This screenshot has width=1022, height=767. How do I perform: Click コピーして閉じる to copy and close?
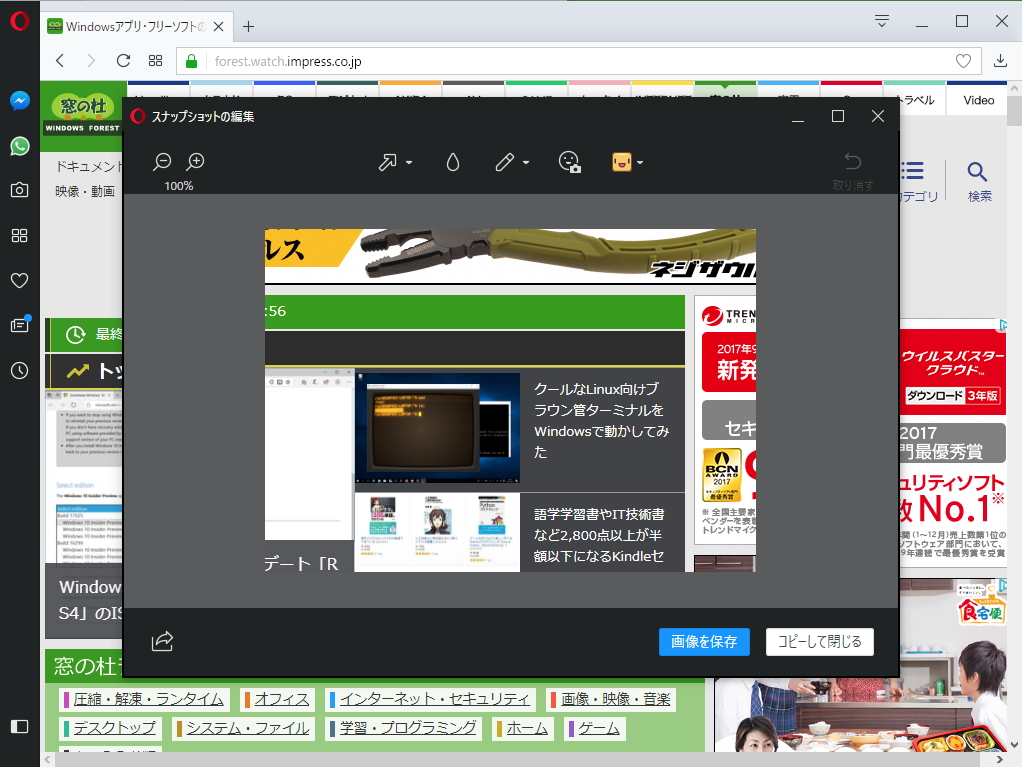819,642
